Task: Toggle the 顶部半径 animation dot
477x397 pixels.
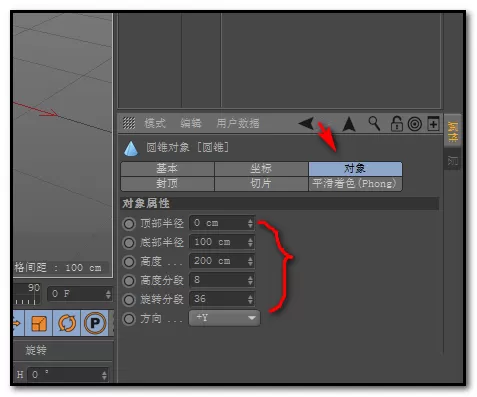Action: point(129,224)
